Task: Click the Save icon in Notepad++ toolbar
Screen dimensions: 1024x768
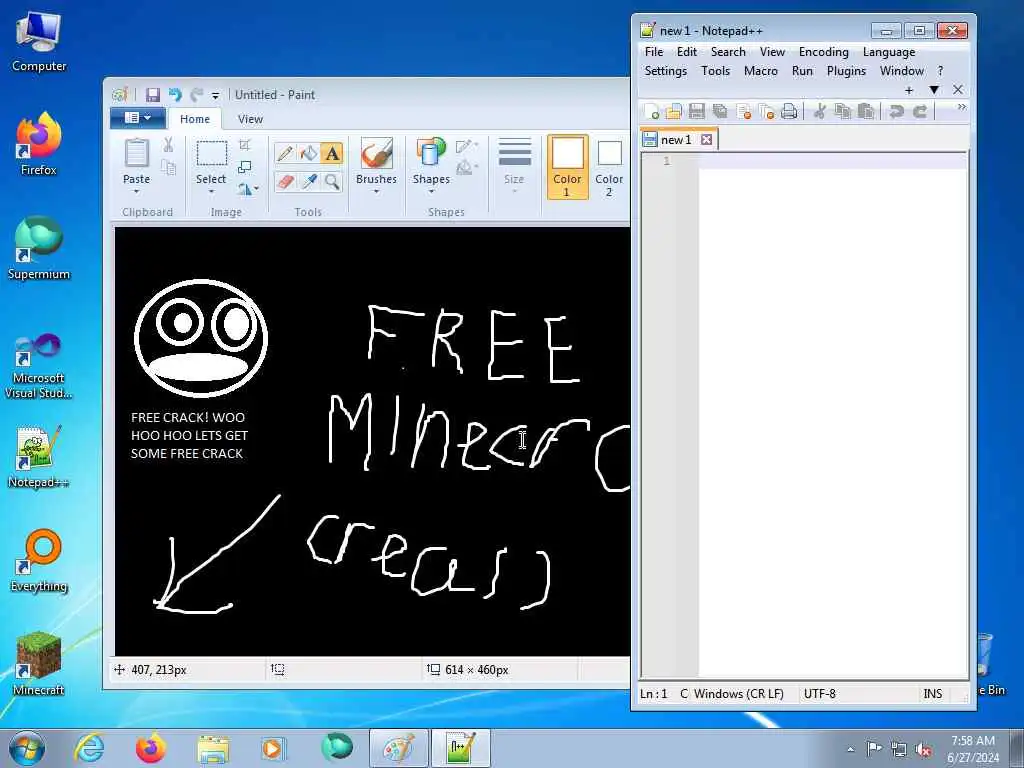Action: click(697, 112)
